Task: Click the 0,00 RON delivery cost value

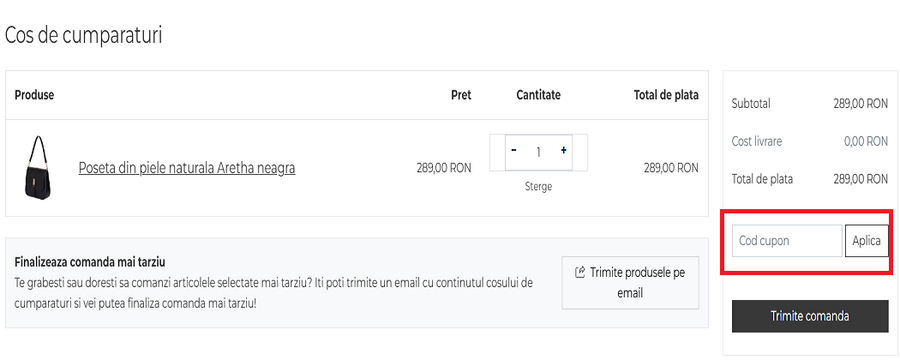Action: (x=866, y=141)
